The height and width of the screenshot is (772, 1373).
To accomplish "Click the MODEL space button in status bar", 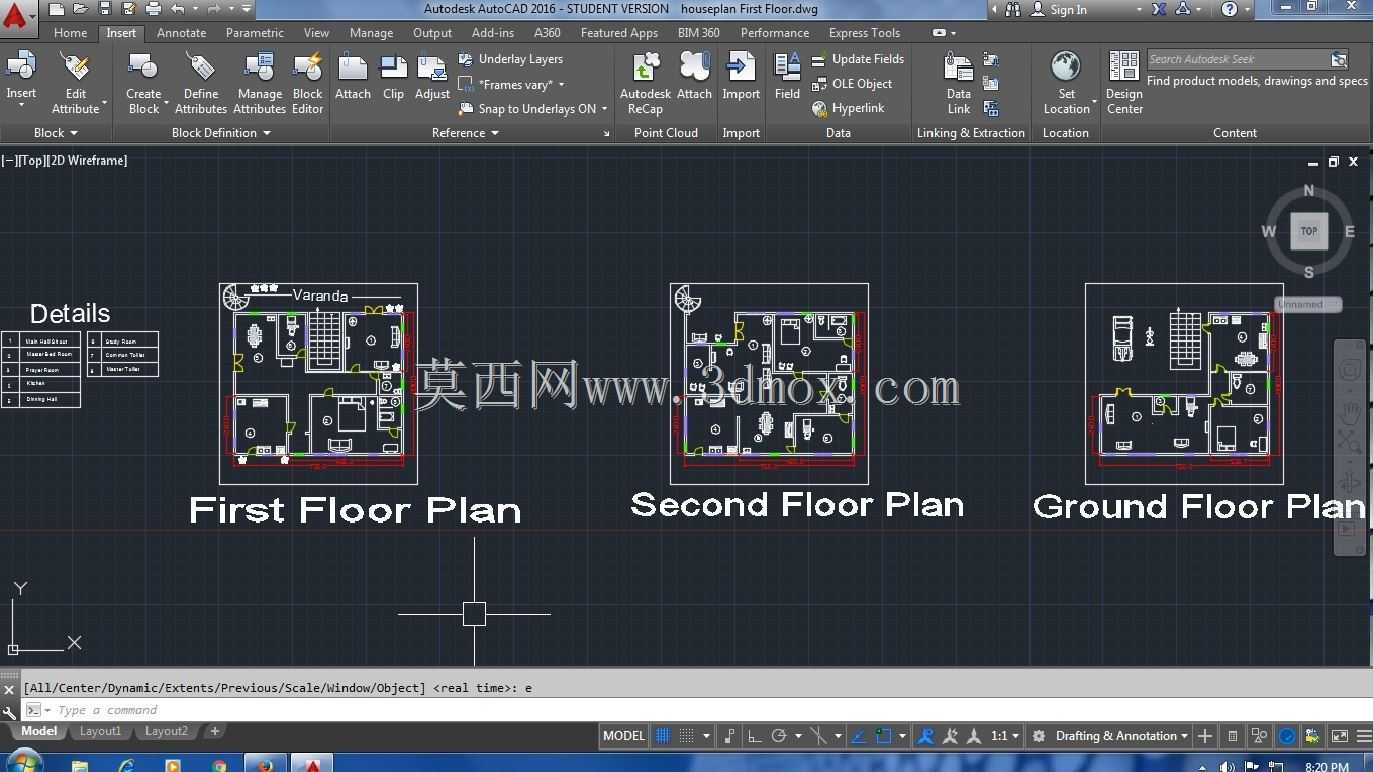I will coord(624,736).
